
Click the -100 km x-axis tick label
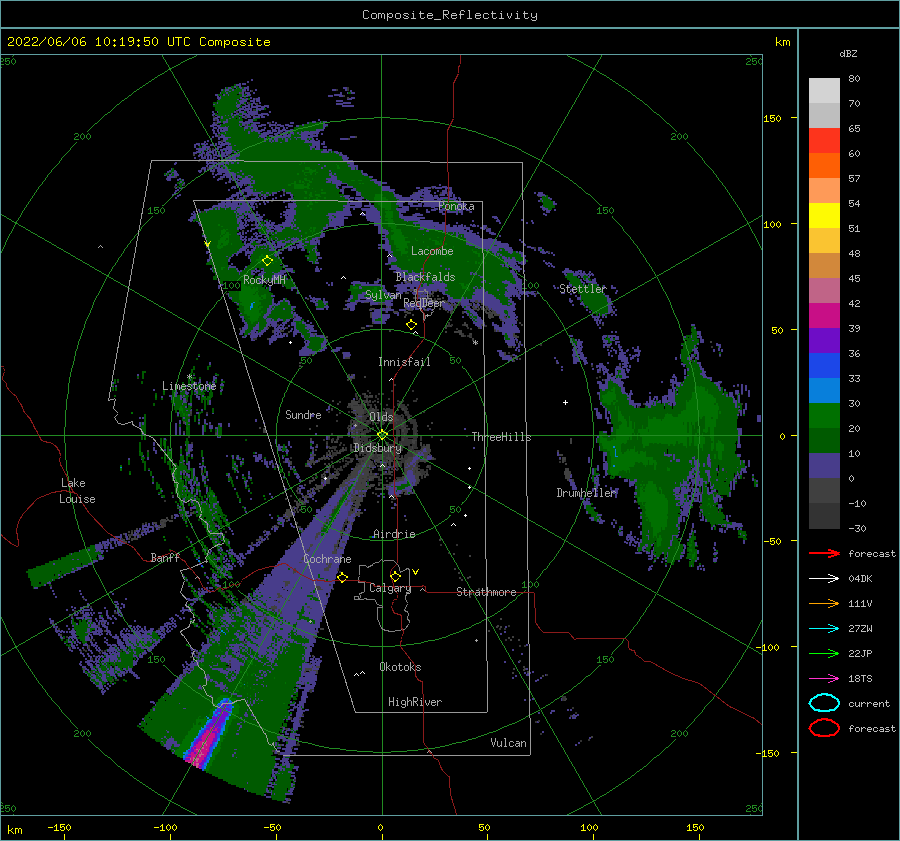click(165, 828)
